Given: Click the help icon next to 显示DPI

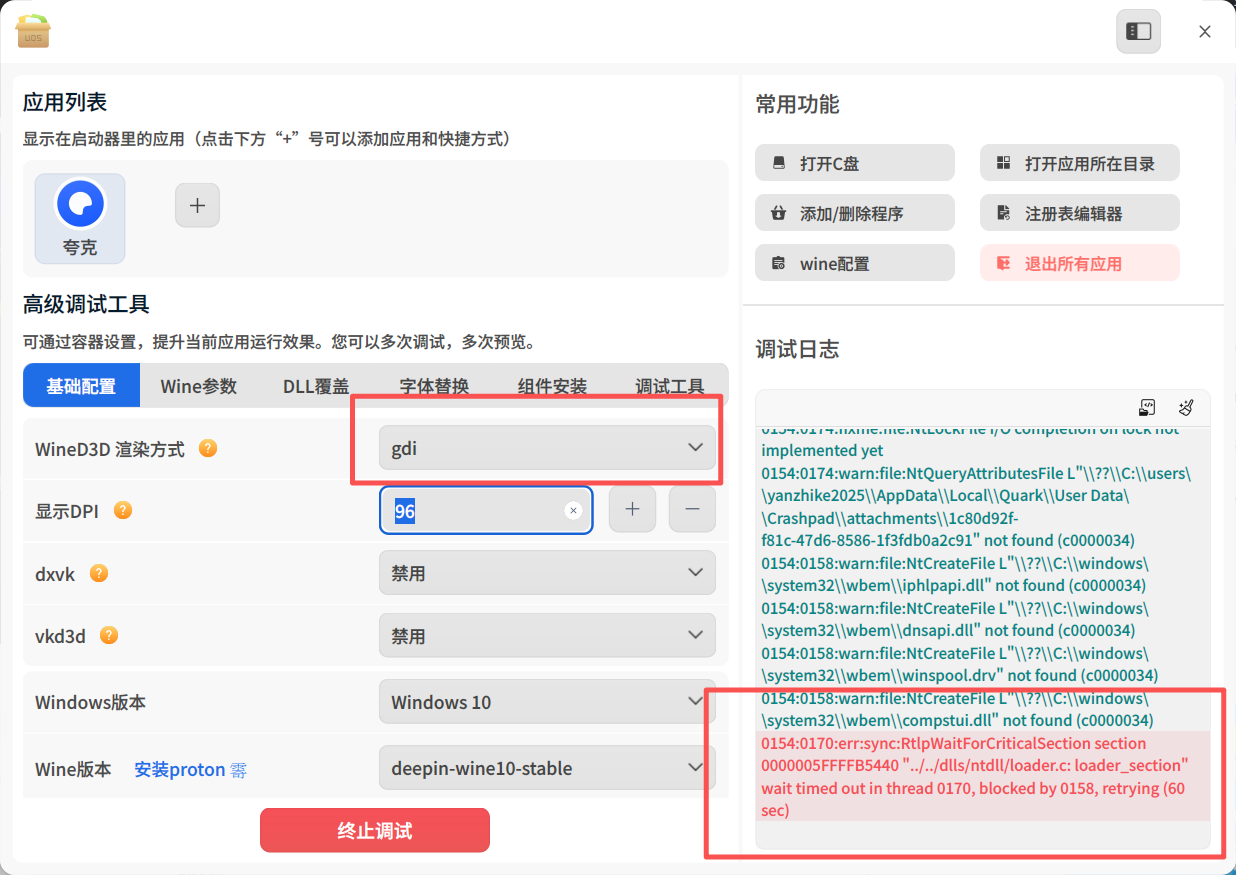Looking at the screenshot, I should pyautogui.click(x=123, y=510).
